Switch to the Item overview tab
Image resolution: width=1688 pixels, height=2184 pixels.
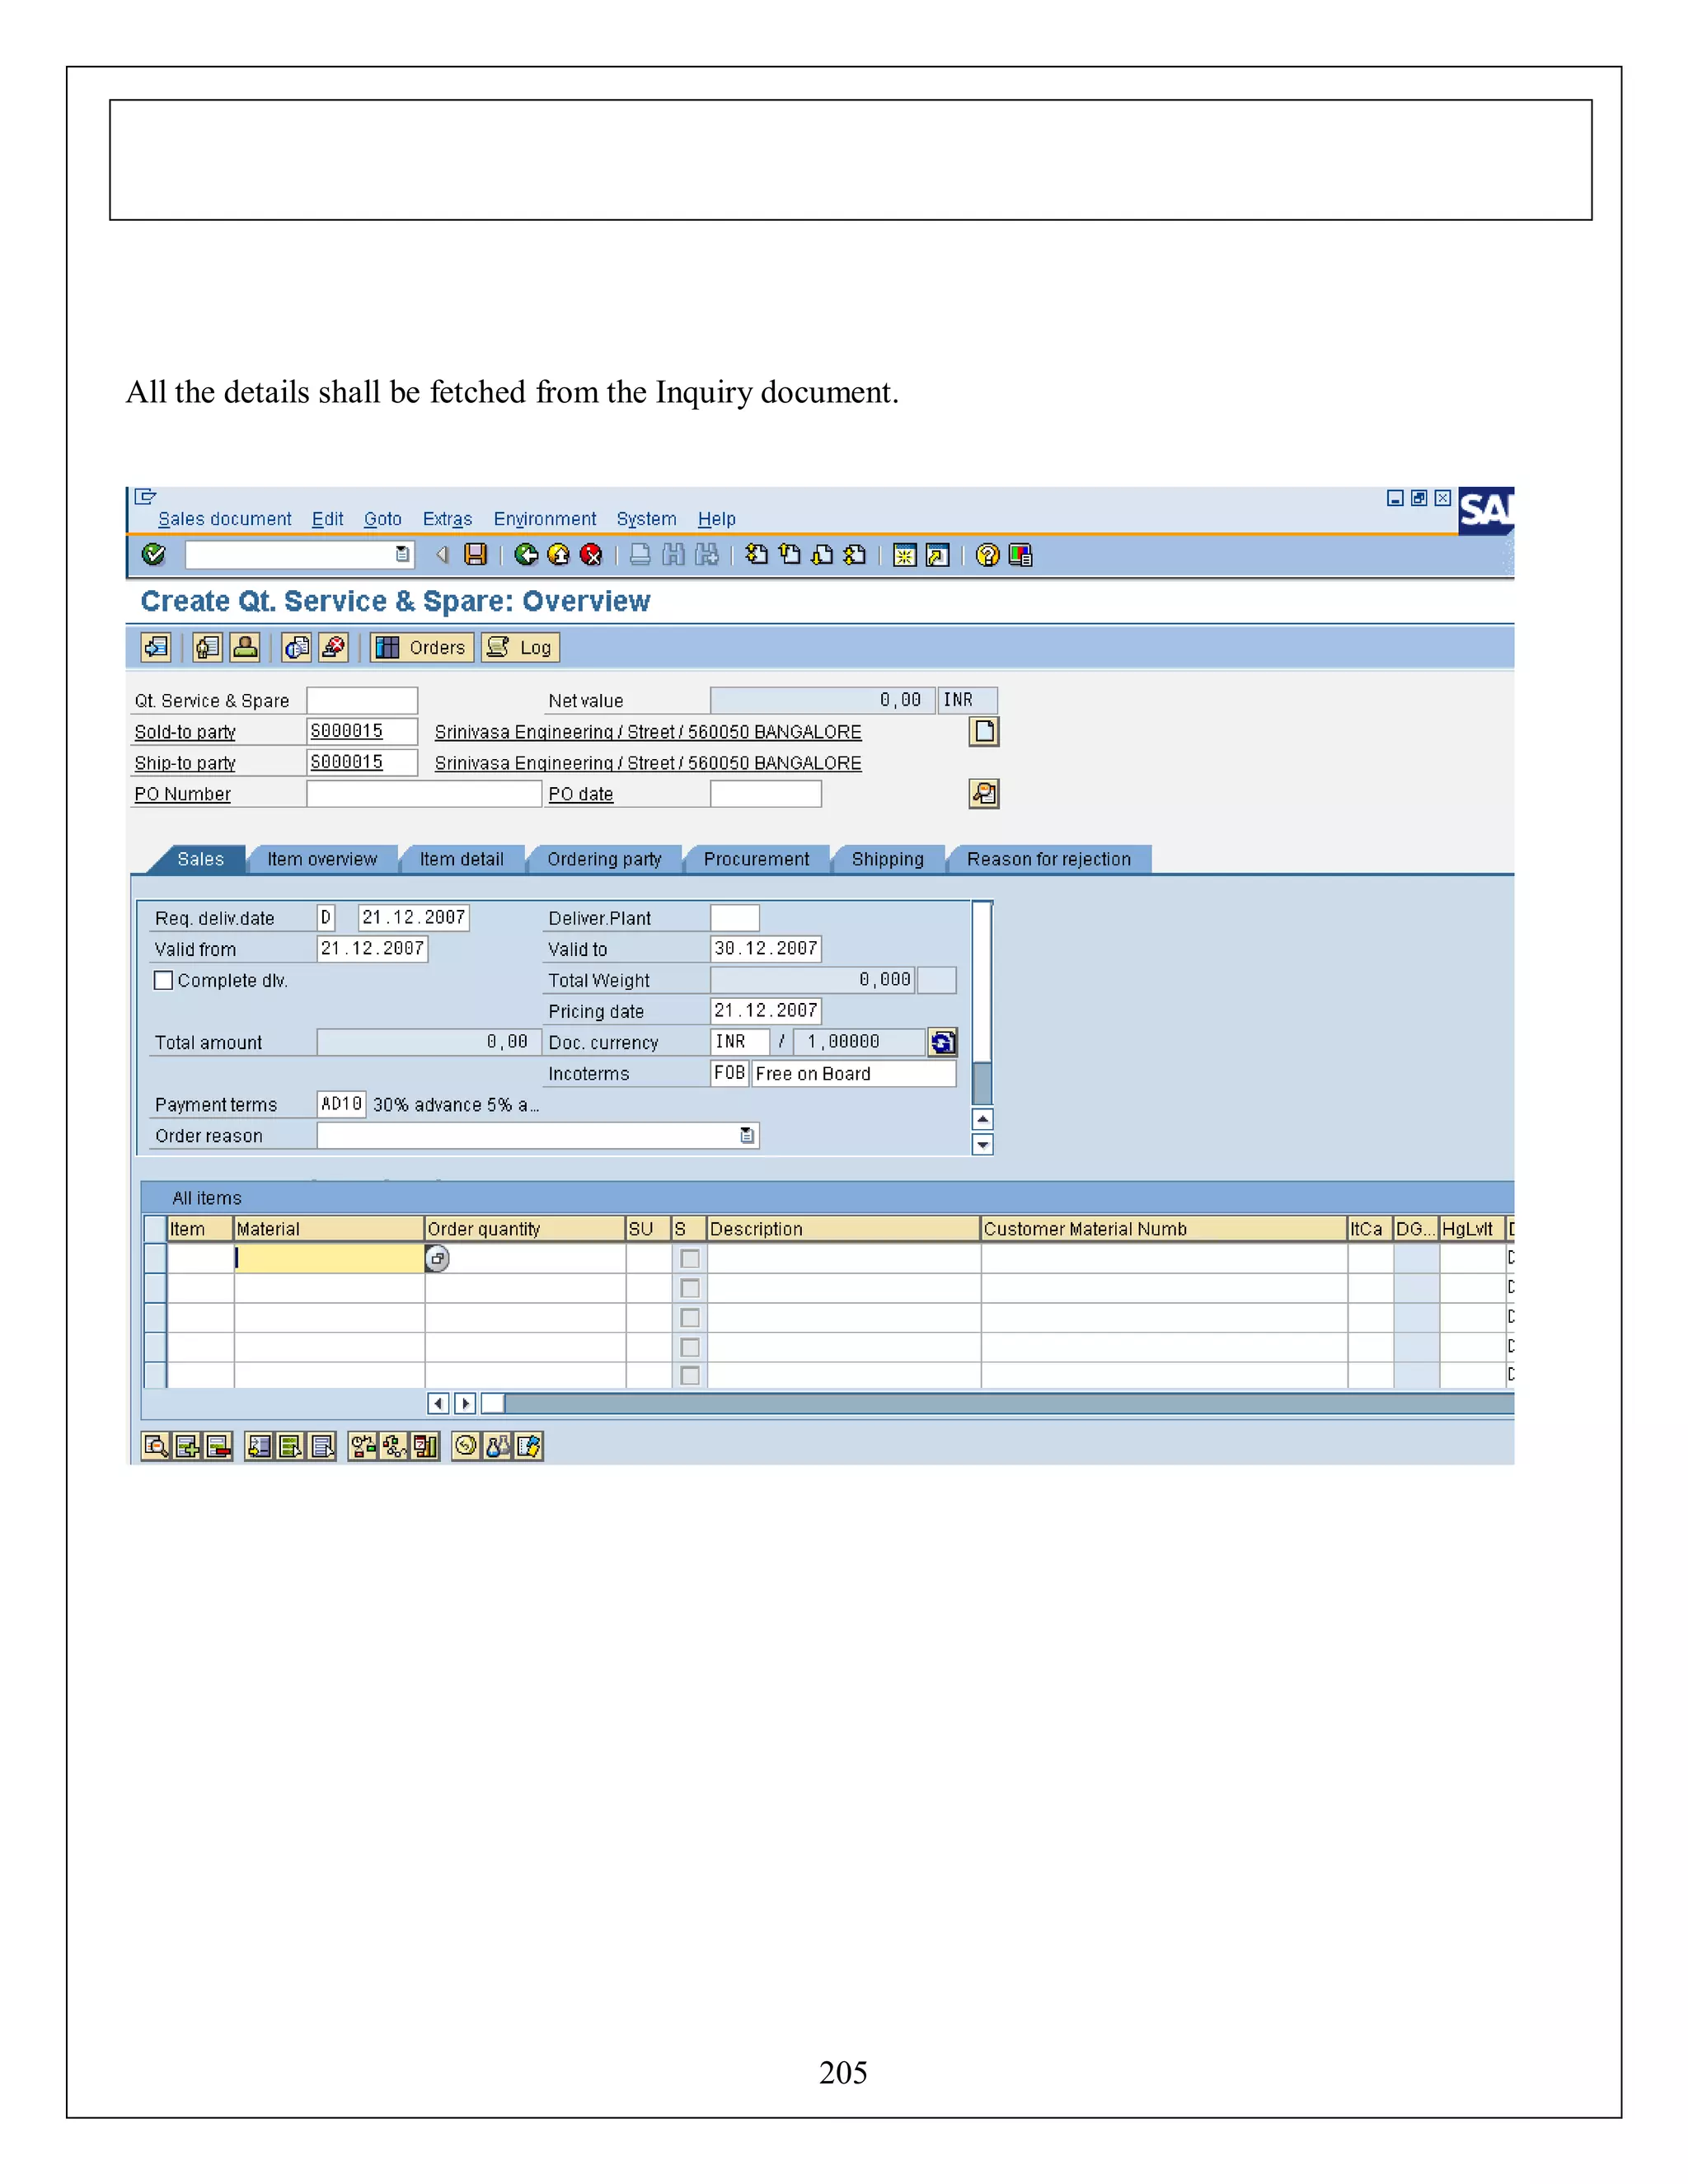tap(321, 859)
